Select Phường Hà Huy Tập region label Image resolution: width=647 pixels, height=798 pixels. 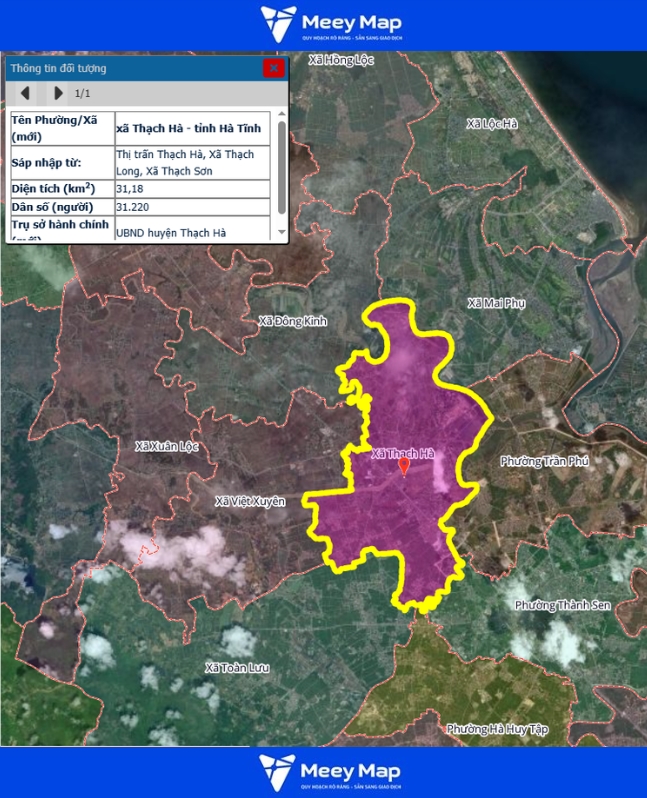[497, 730]
